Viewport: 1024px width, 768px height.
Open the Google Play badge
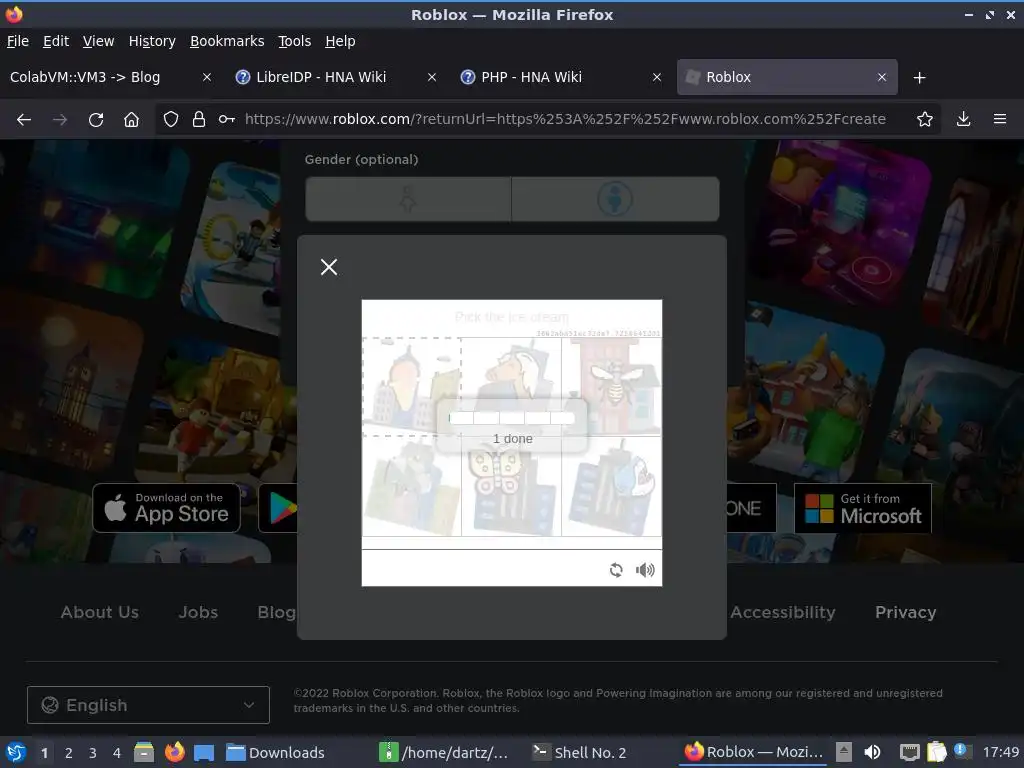pos(278,507)
